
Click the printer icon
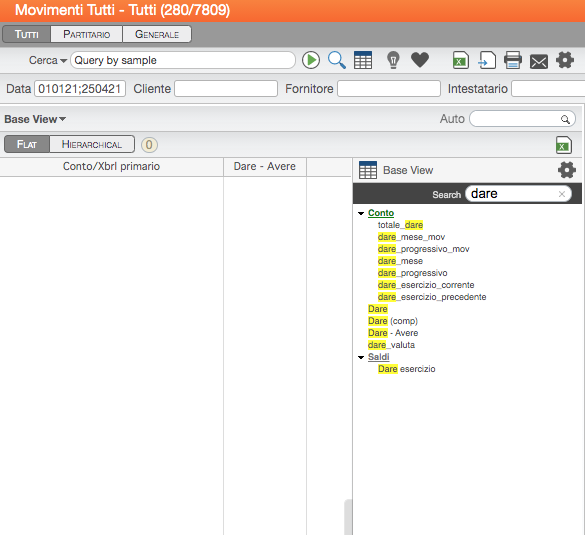coord(513,60)
